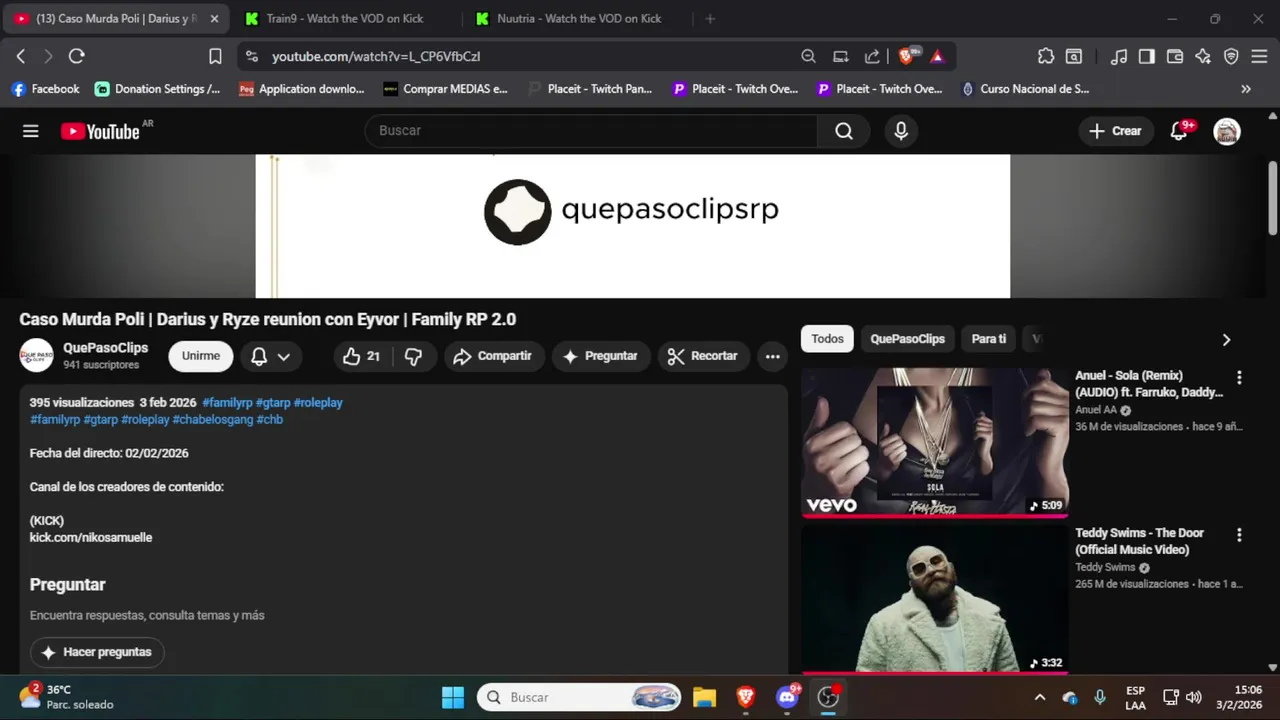
Task: Click the Preguntar ask button
Action: point(600,356)
